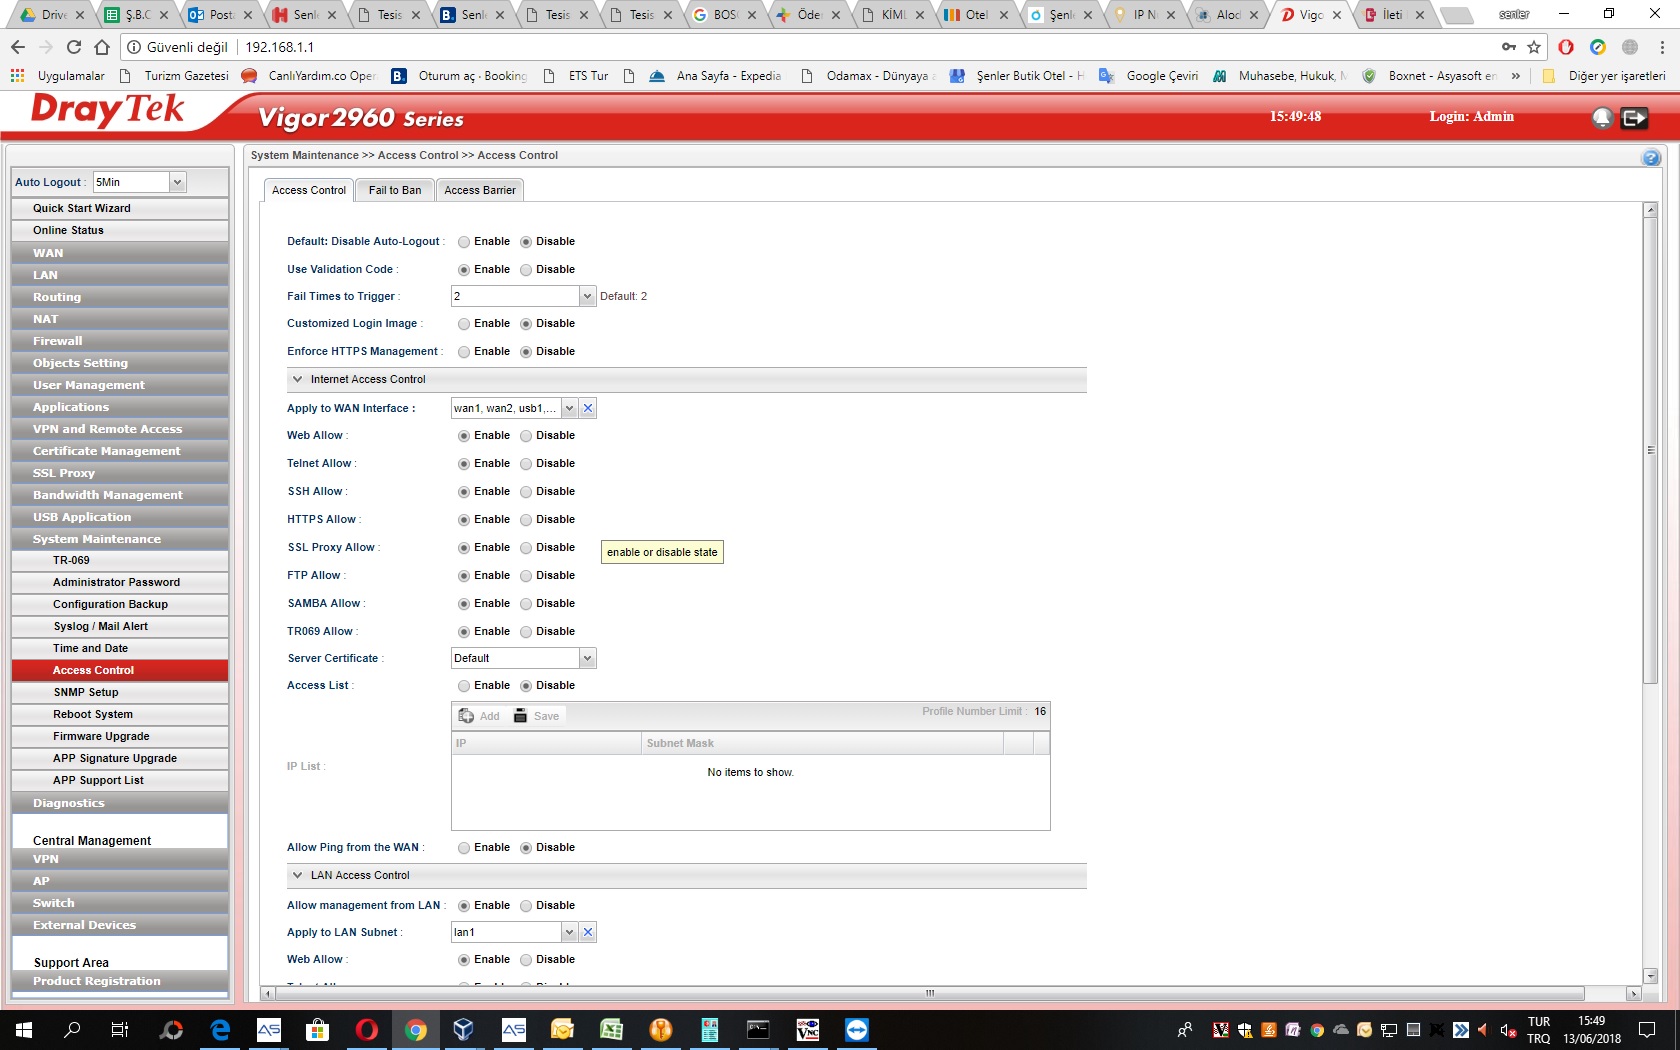
Task: Collapse the Internet Access Control section
Action: pyautogui.click(x=297, y=380)
